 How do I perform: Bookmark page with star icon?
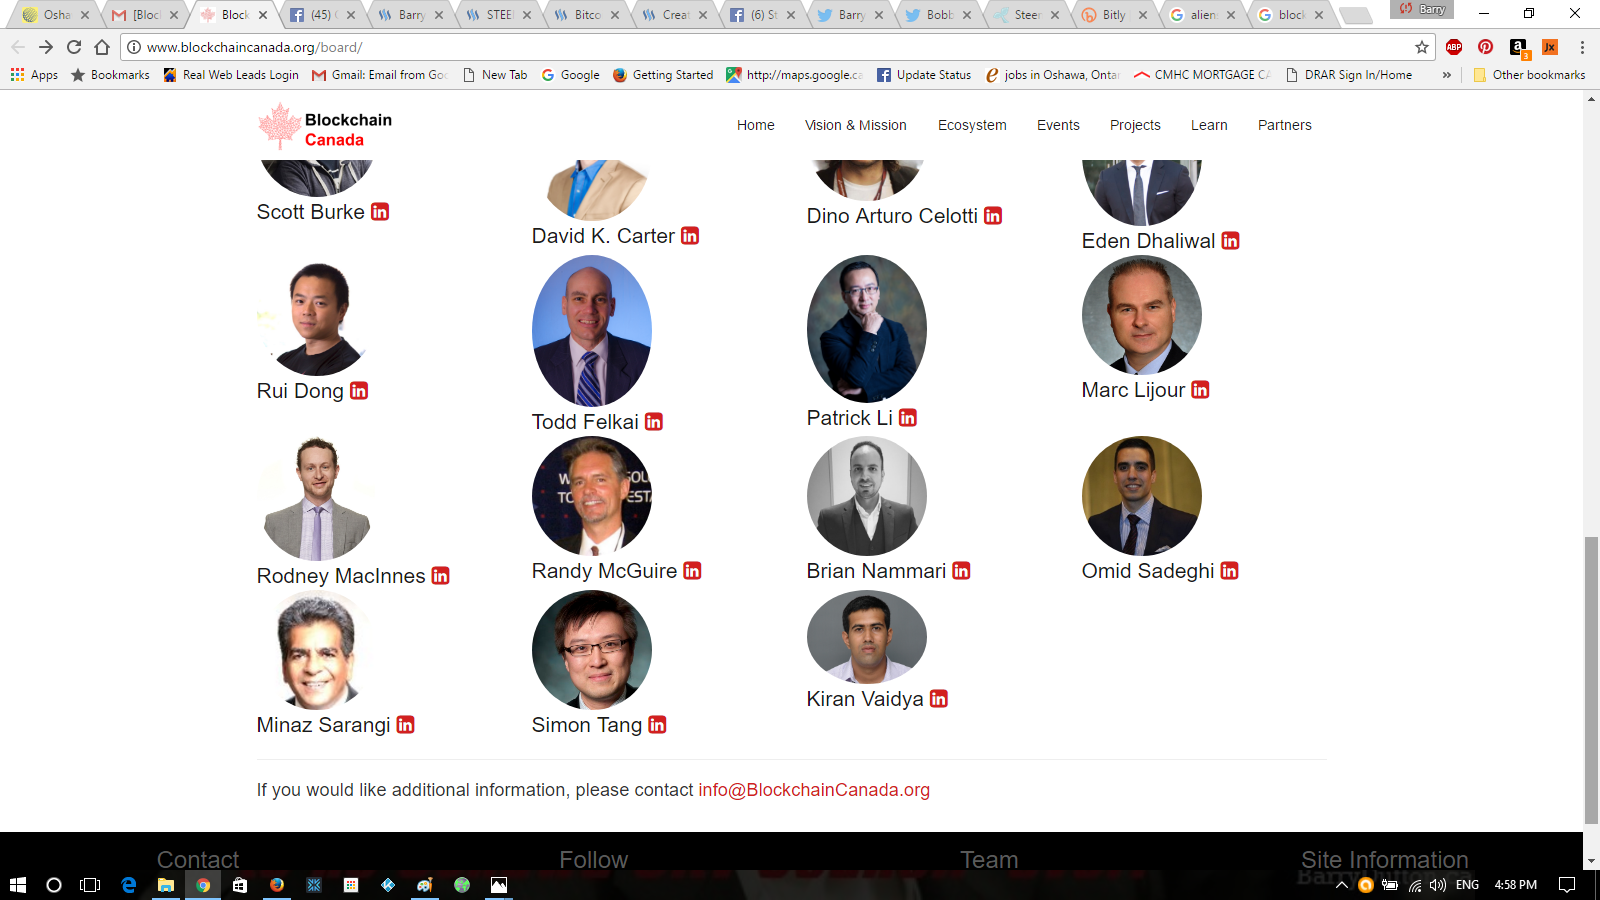1422,47
